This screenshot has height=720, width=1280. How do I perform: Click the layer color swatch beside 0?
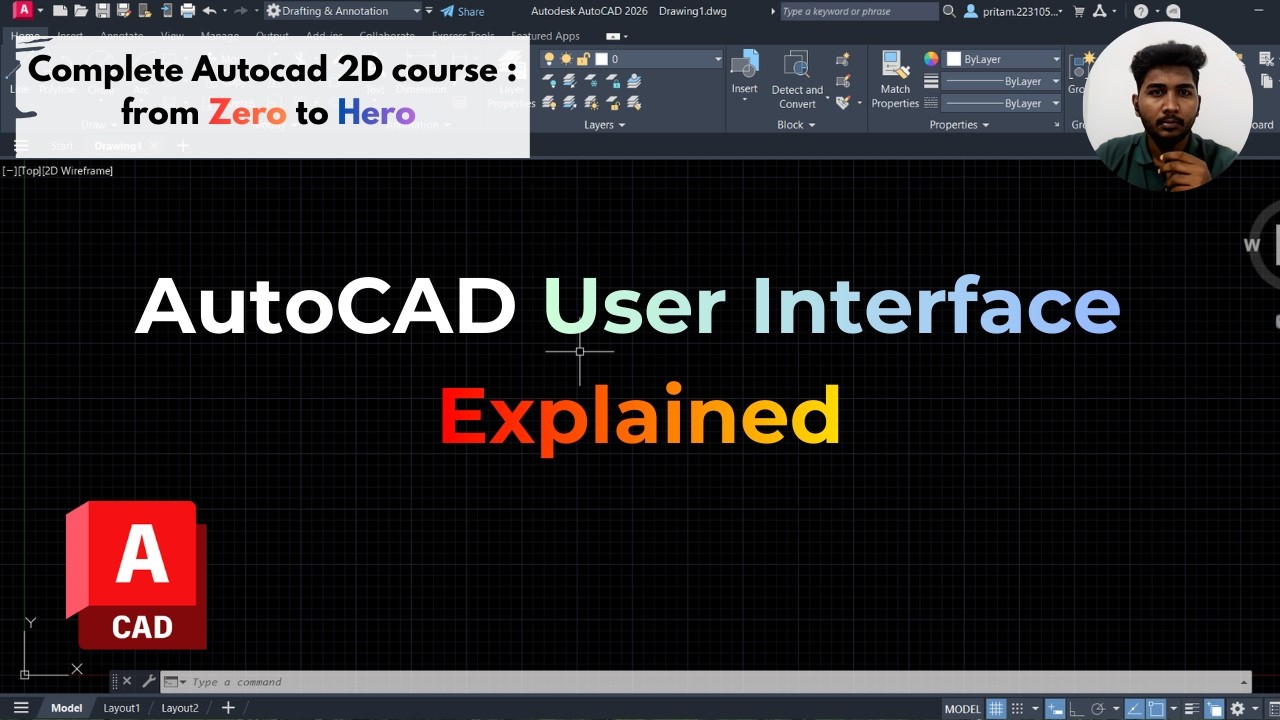(600, 59)
